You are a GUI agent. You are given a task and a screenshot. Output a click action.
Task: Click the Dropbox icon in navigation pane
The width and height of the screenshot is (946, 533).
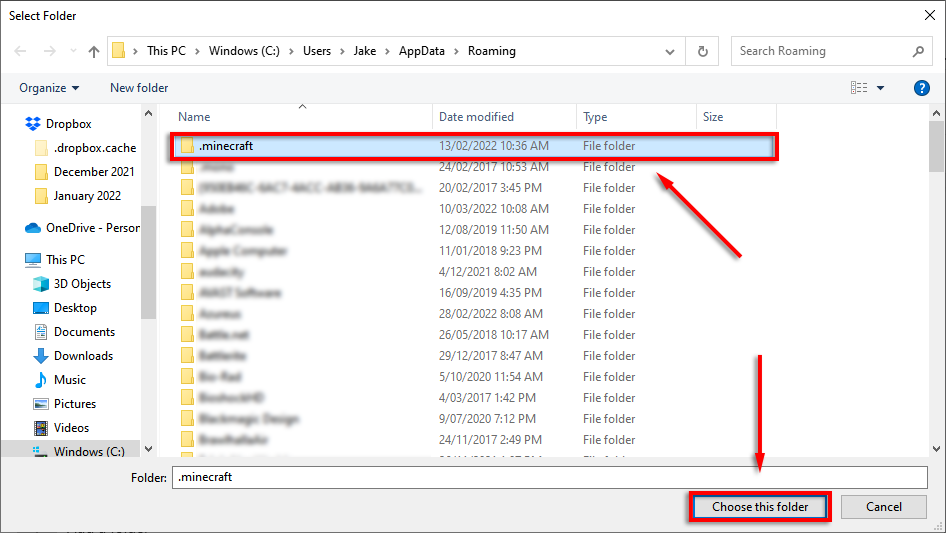click(x=33, y=124)
